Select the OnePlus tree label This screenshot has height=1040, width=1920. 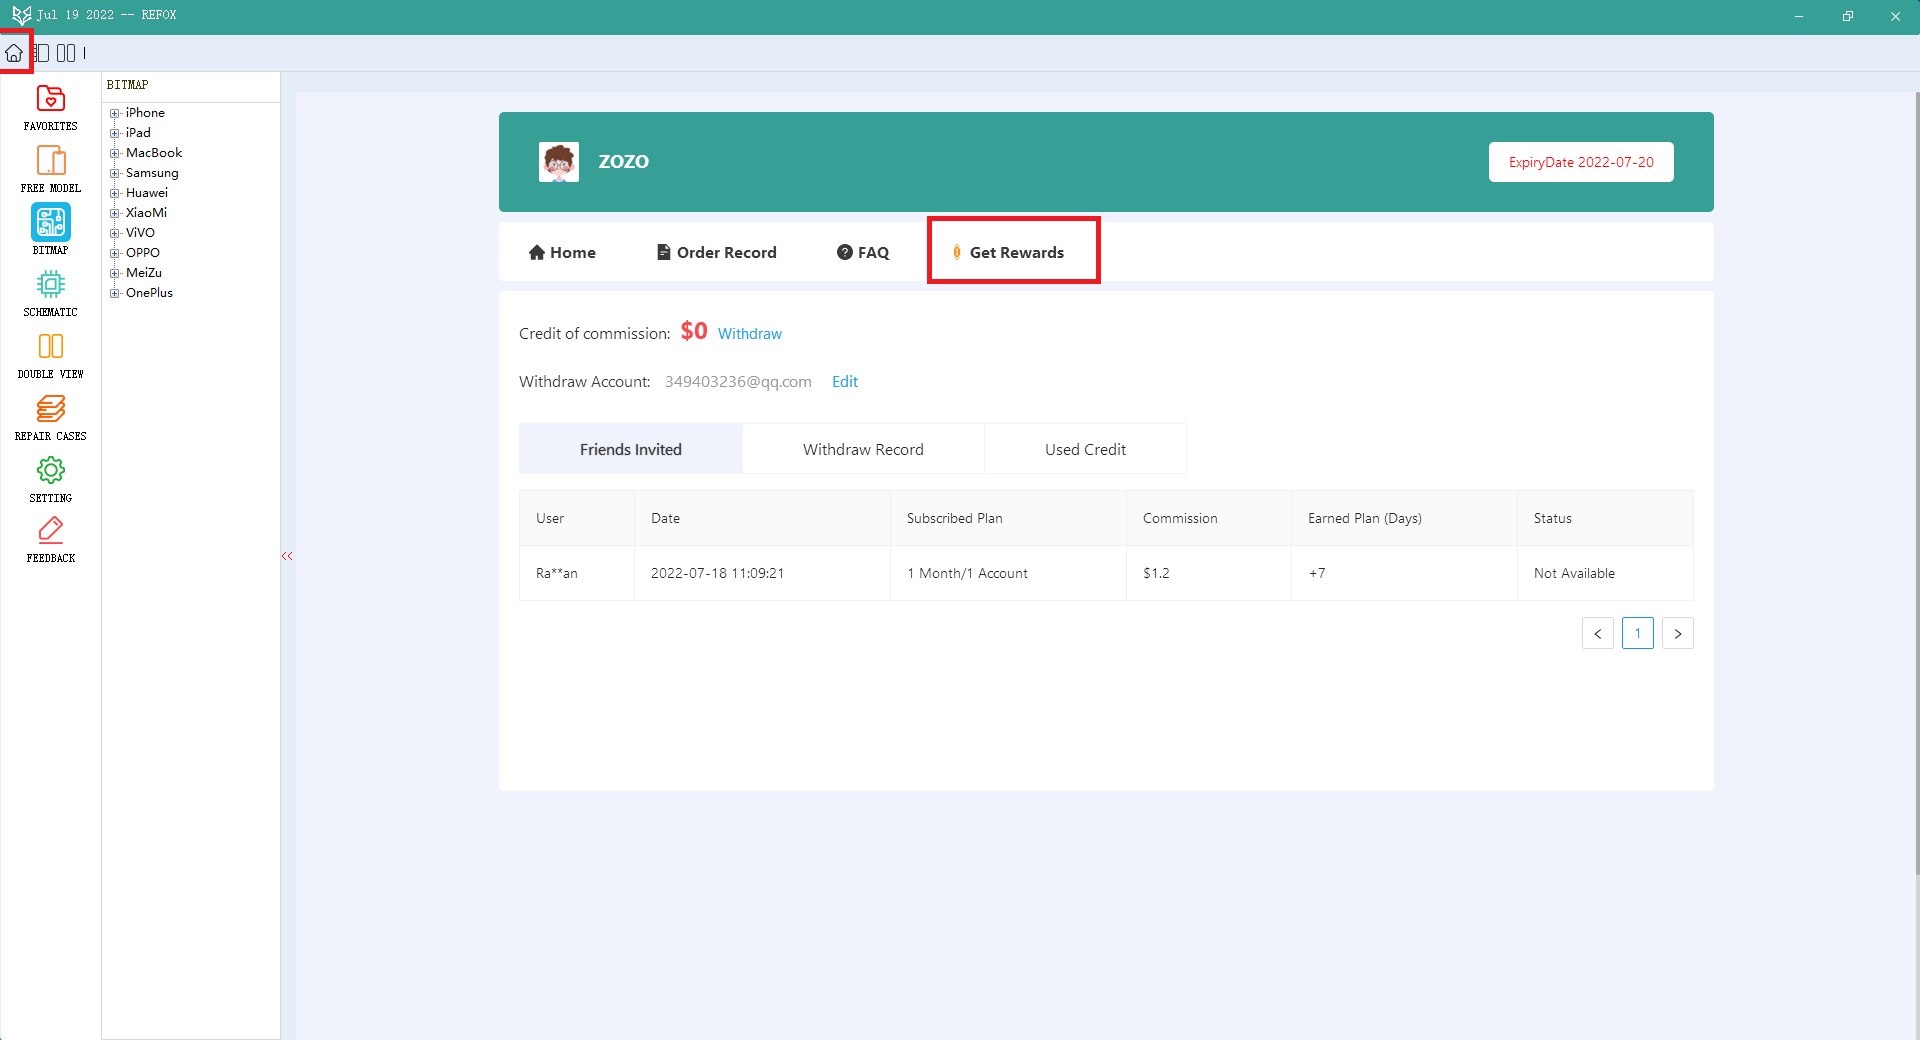tap(149, 293)
